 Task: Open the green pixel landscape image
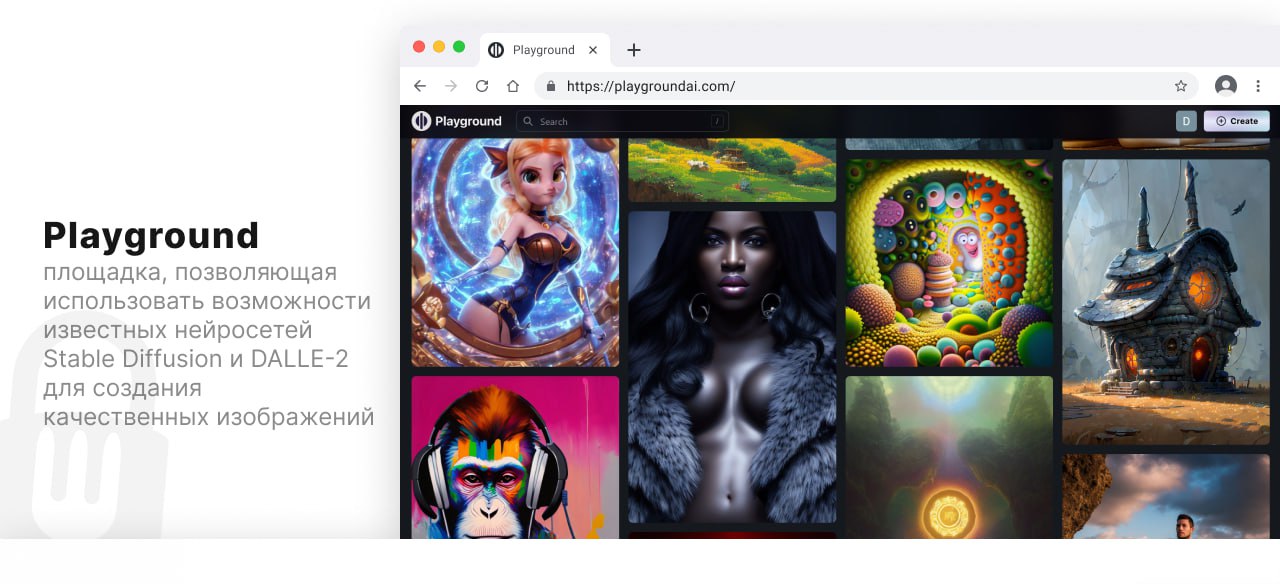click(x=732, y=170)
